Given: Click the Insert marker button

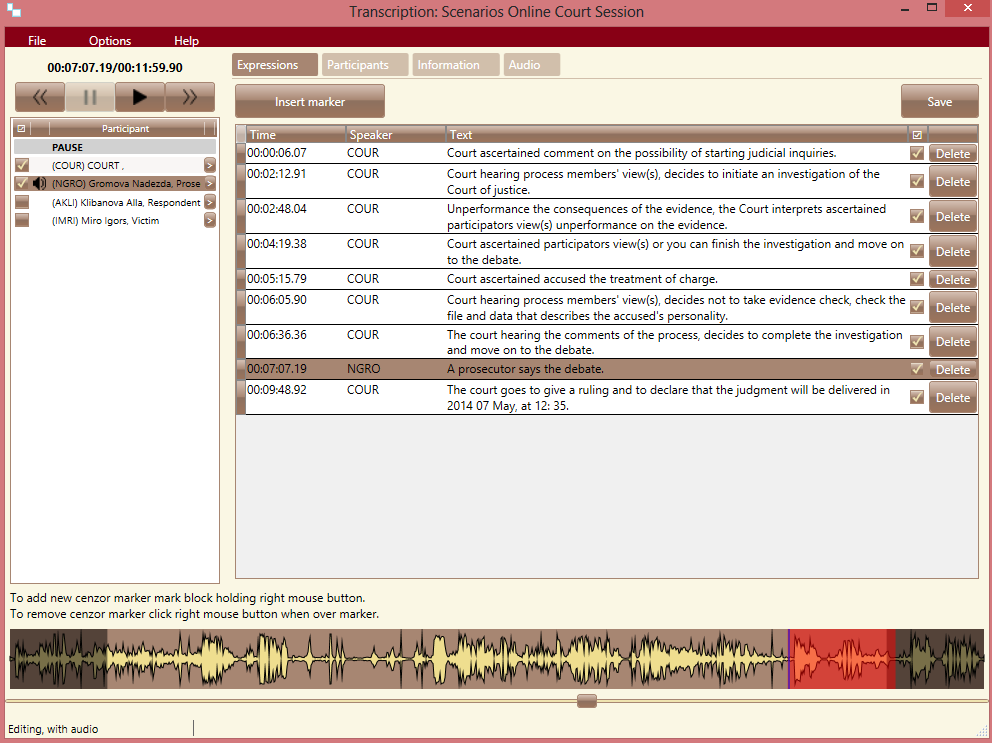Looking at the screenshot, I should pyautogui.click(x=310, y=102).
